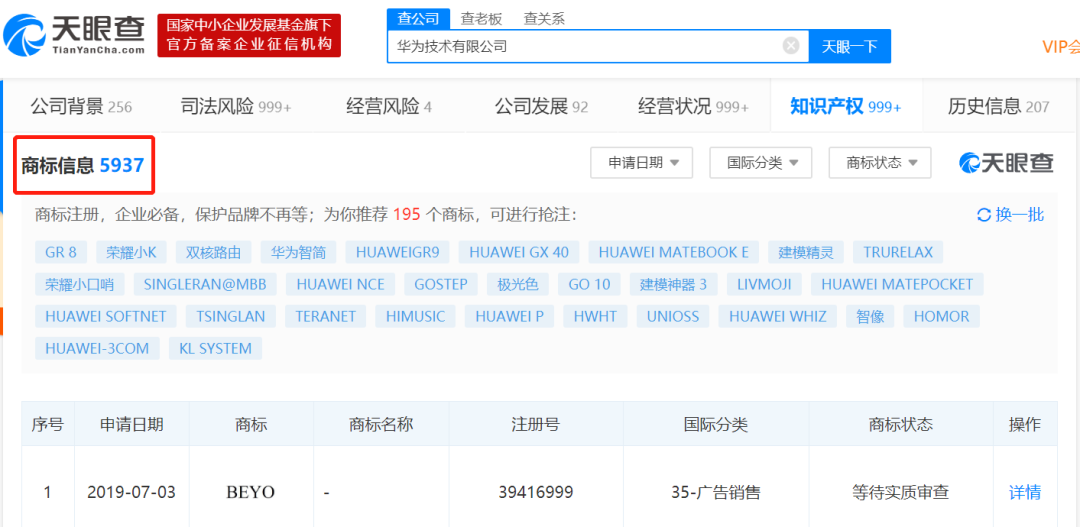Select the TRURELAX trademark tag
Viewport: 1080px width, 527px height.
point(897,252)
